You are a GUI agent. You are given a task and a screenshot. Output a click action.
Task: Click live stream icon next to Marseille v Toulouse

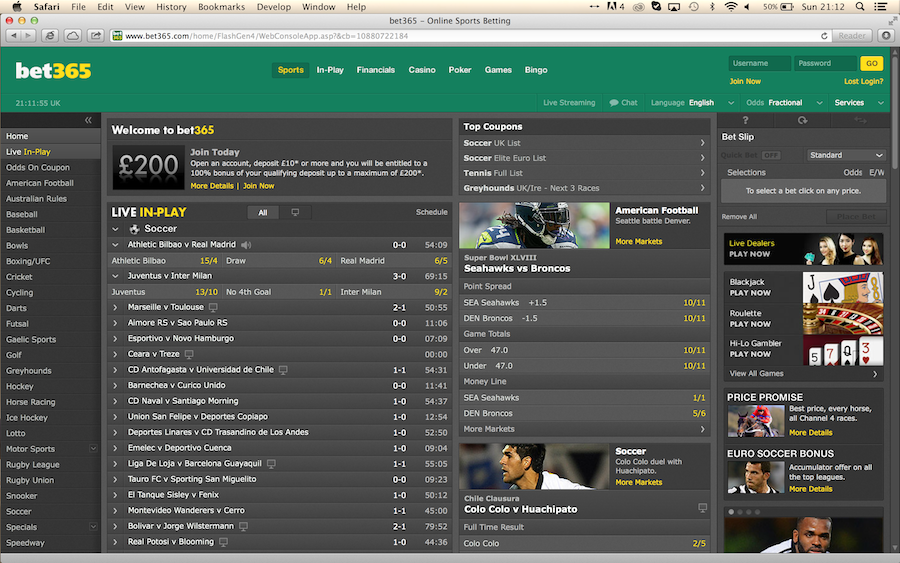pos(213,308)
